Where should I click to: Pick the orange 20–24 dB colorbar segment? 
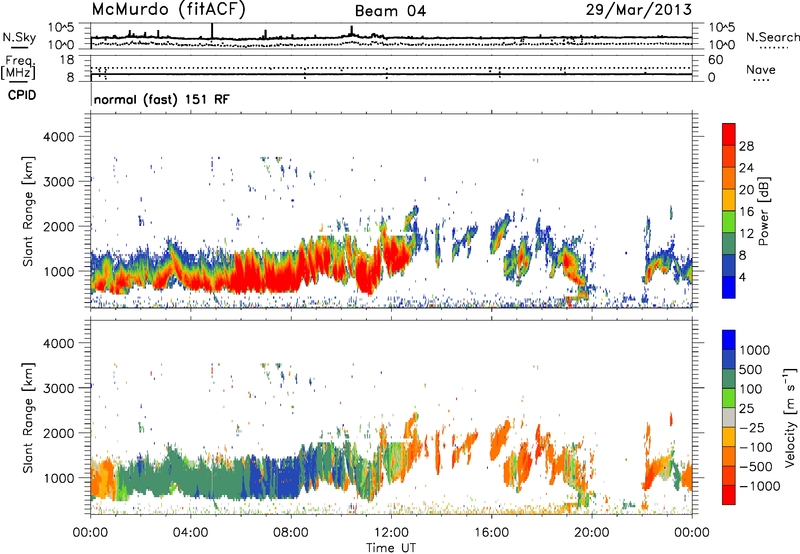coord(729,178)
